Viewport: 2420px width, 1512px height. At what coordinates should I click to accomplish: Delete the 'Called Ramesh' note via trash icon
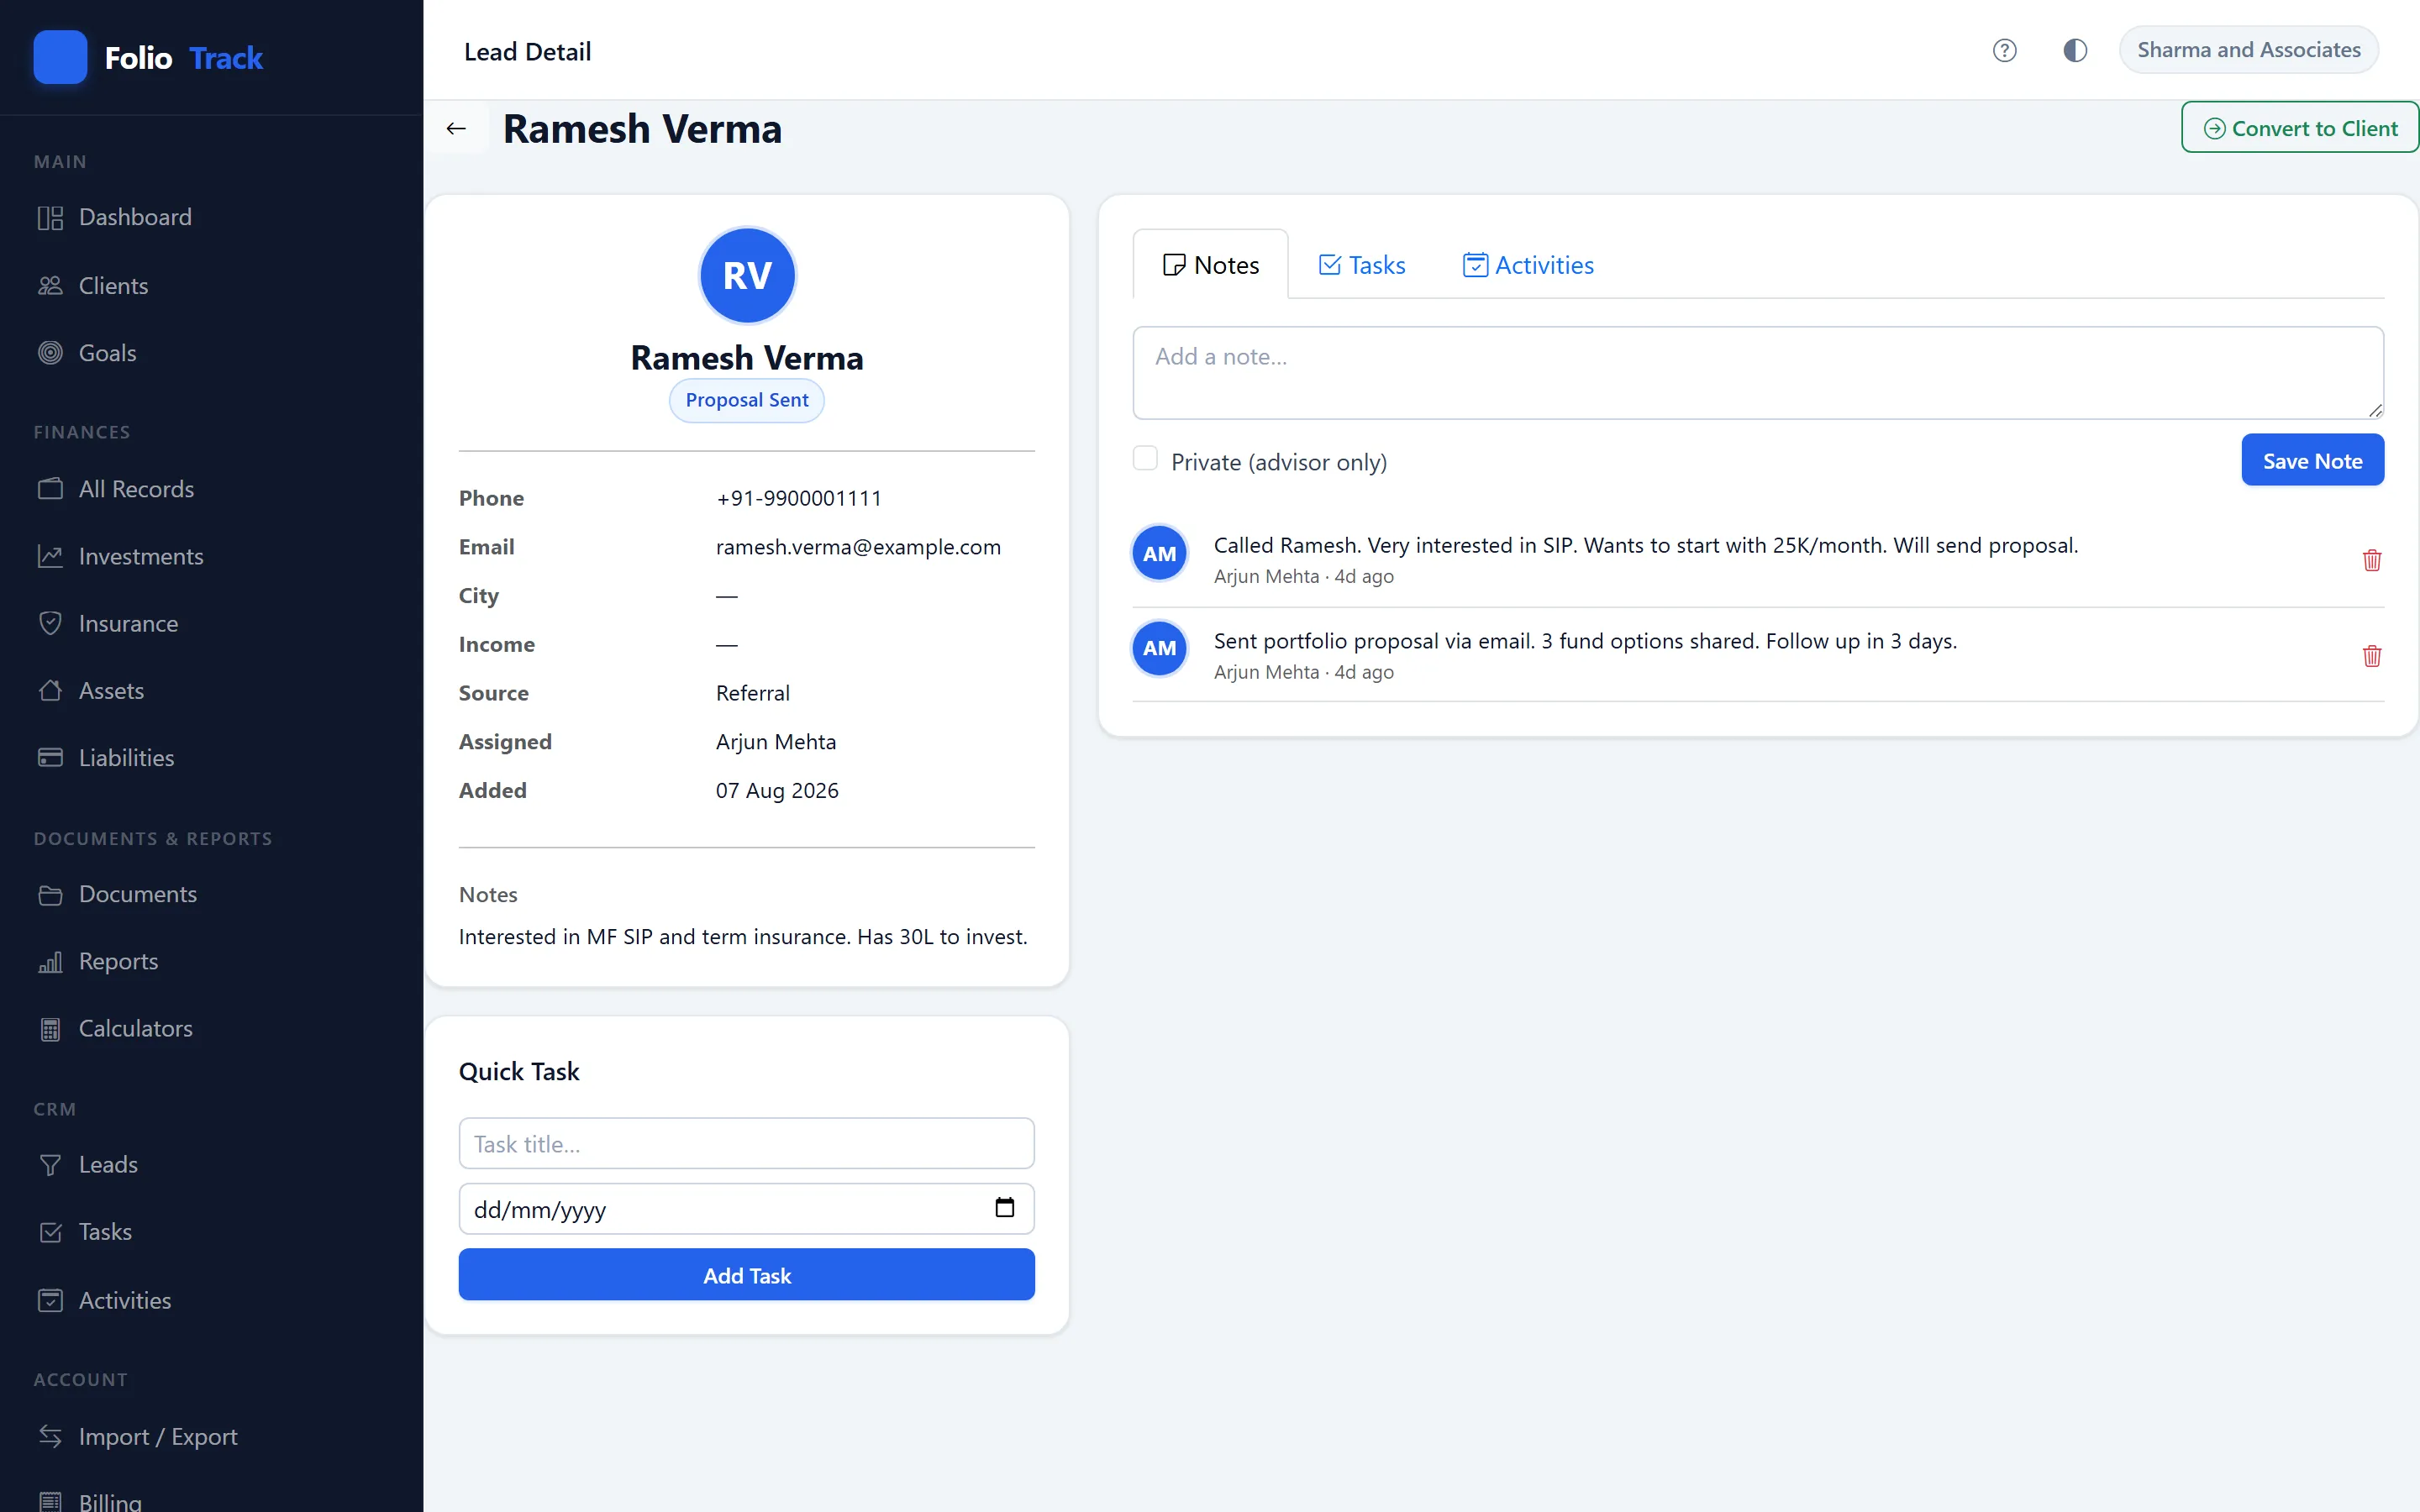[x=2371, y=560]
